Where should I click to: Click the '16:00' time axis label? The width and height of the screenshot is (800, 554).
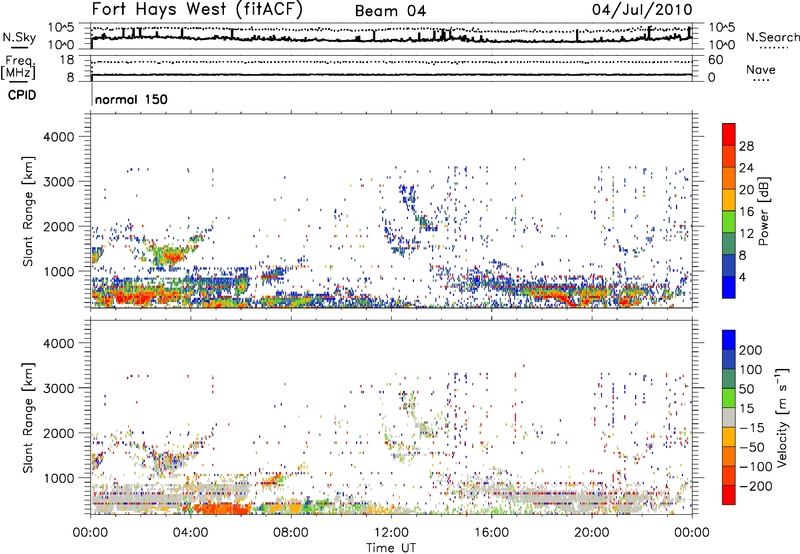491,533
